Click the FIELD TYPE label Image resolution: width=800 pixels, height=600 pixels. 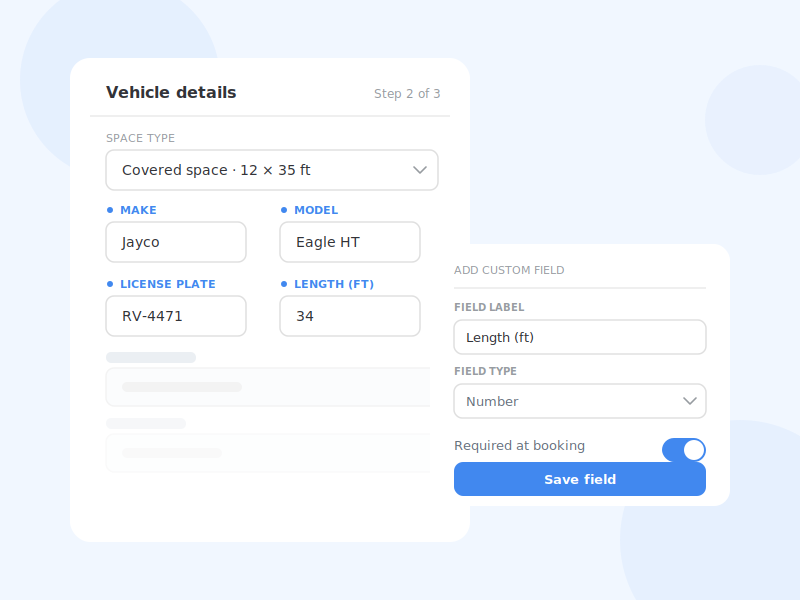(485, 371)
